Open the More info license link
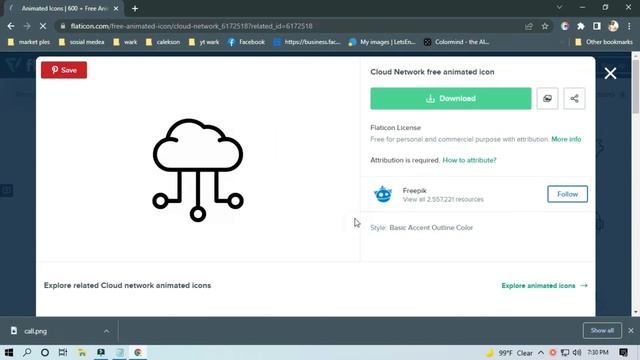 click(566, 139)
